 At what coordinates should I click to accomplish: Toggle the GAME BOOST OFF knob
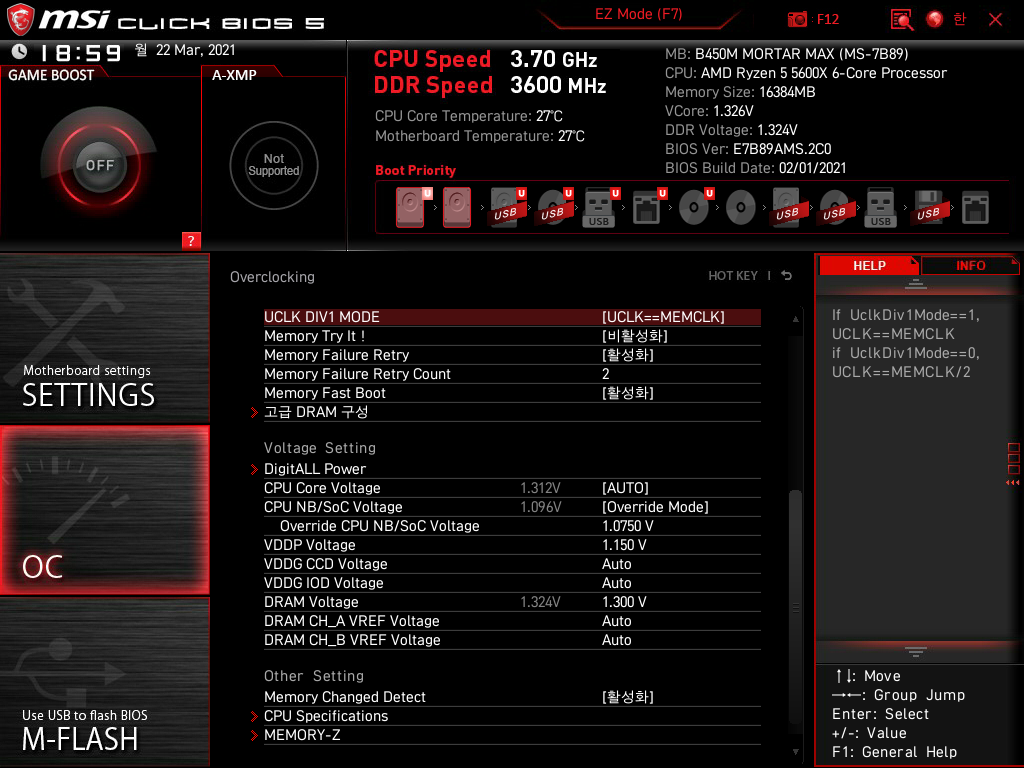[x=99, y=165]
